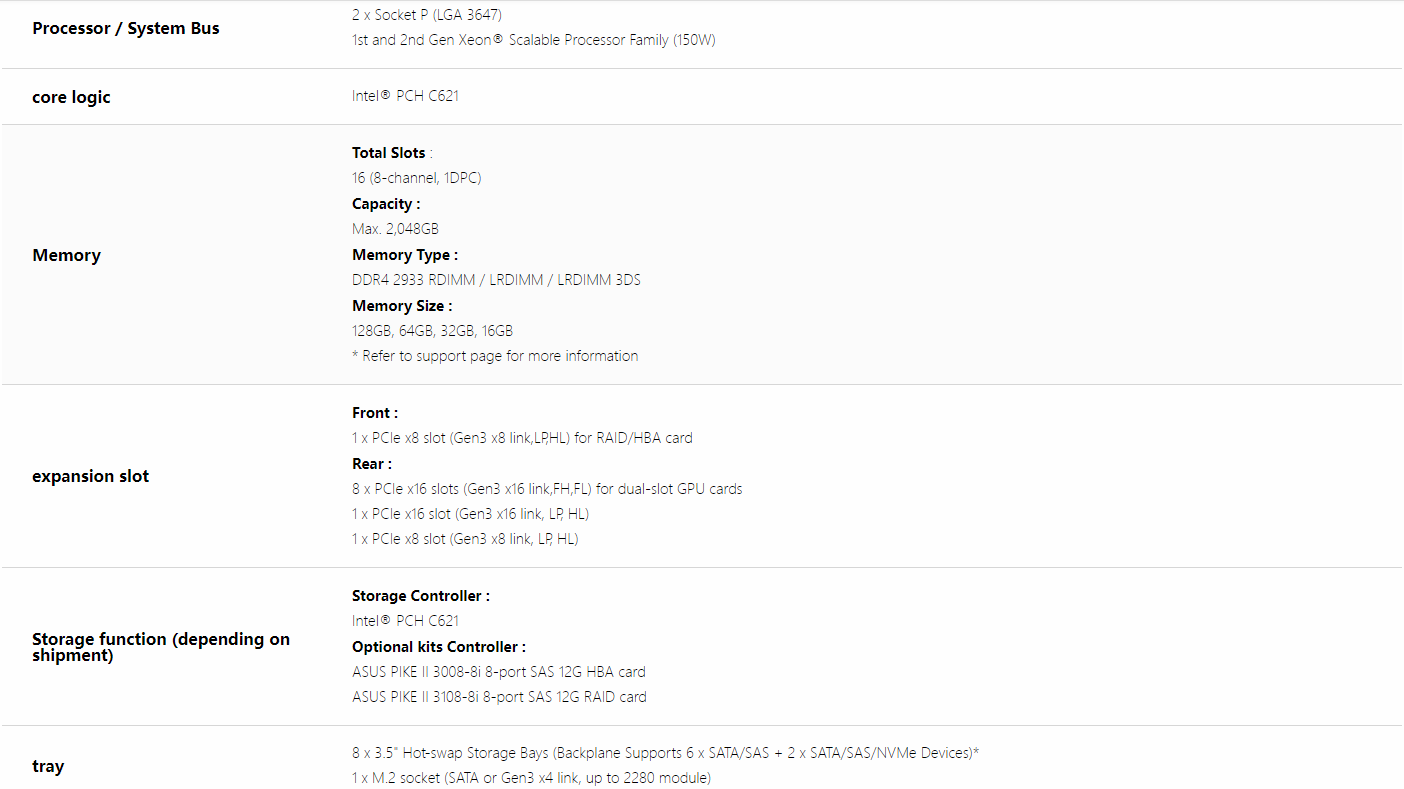Click the Rear heading in expansion slot
The width and height of the screenshot is (1404, 789).
pos(371,464)
